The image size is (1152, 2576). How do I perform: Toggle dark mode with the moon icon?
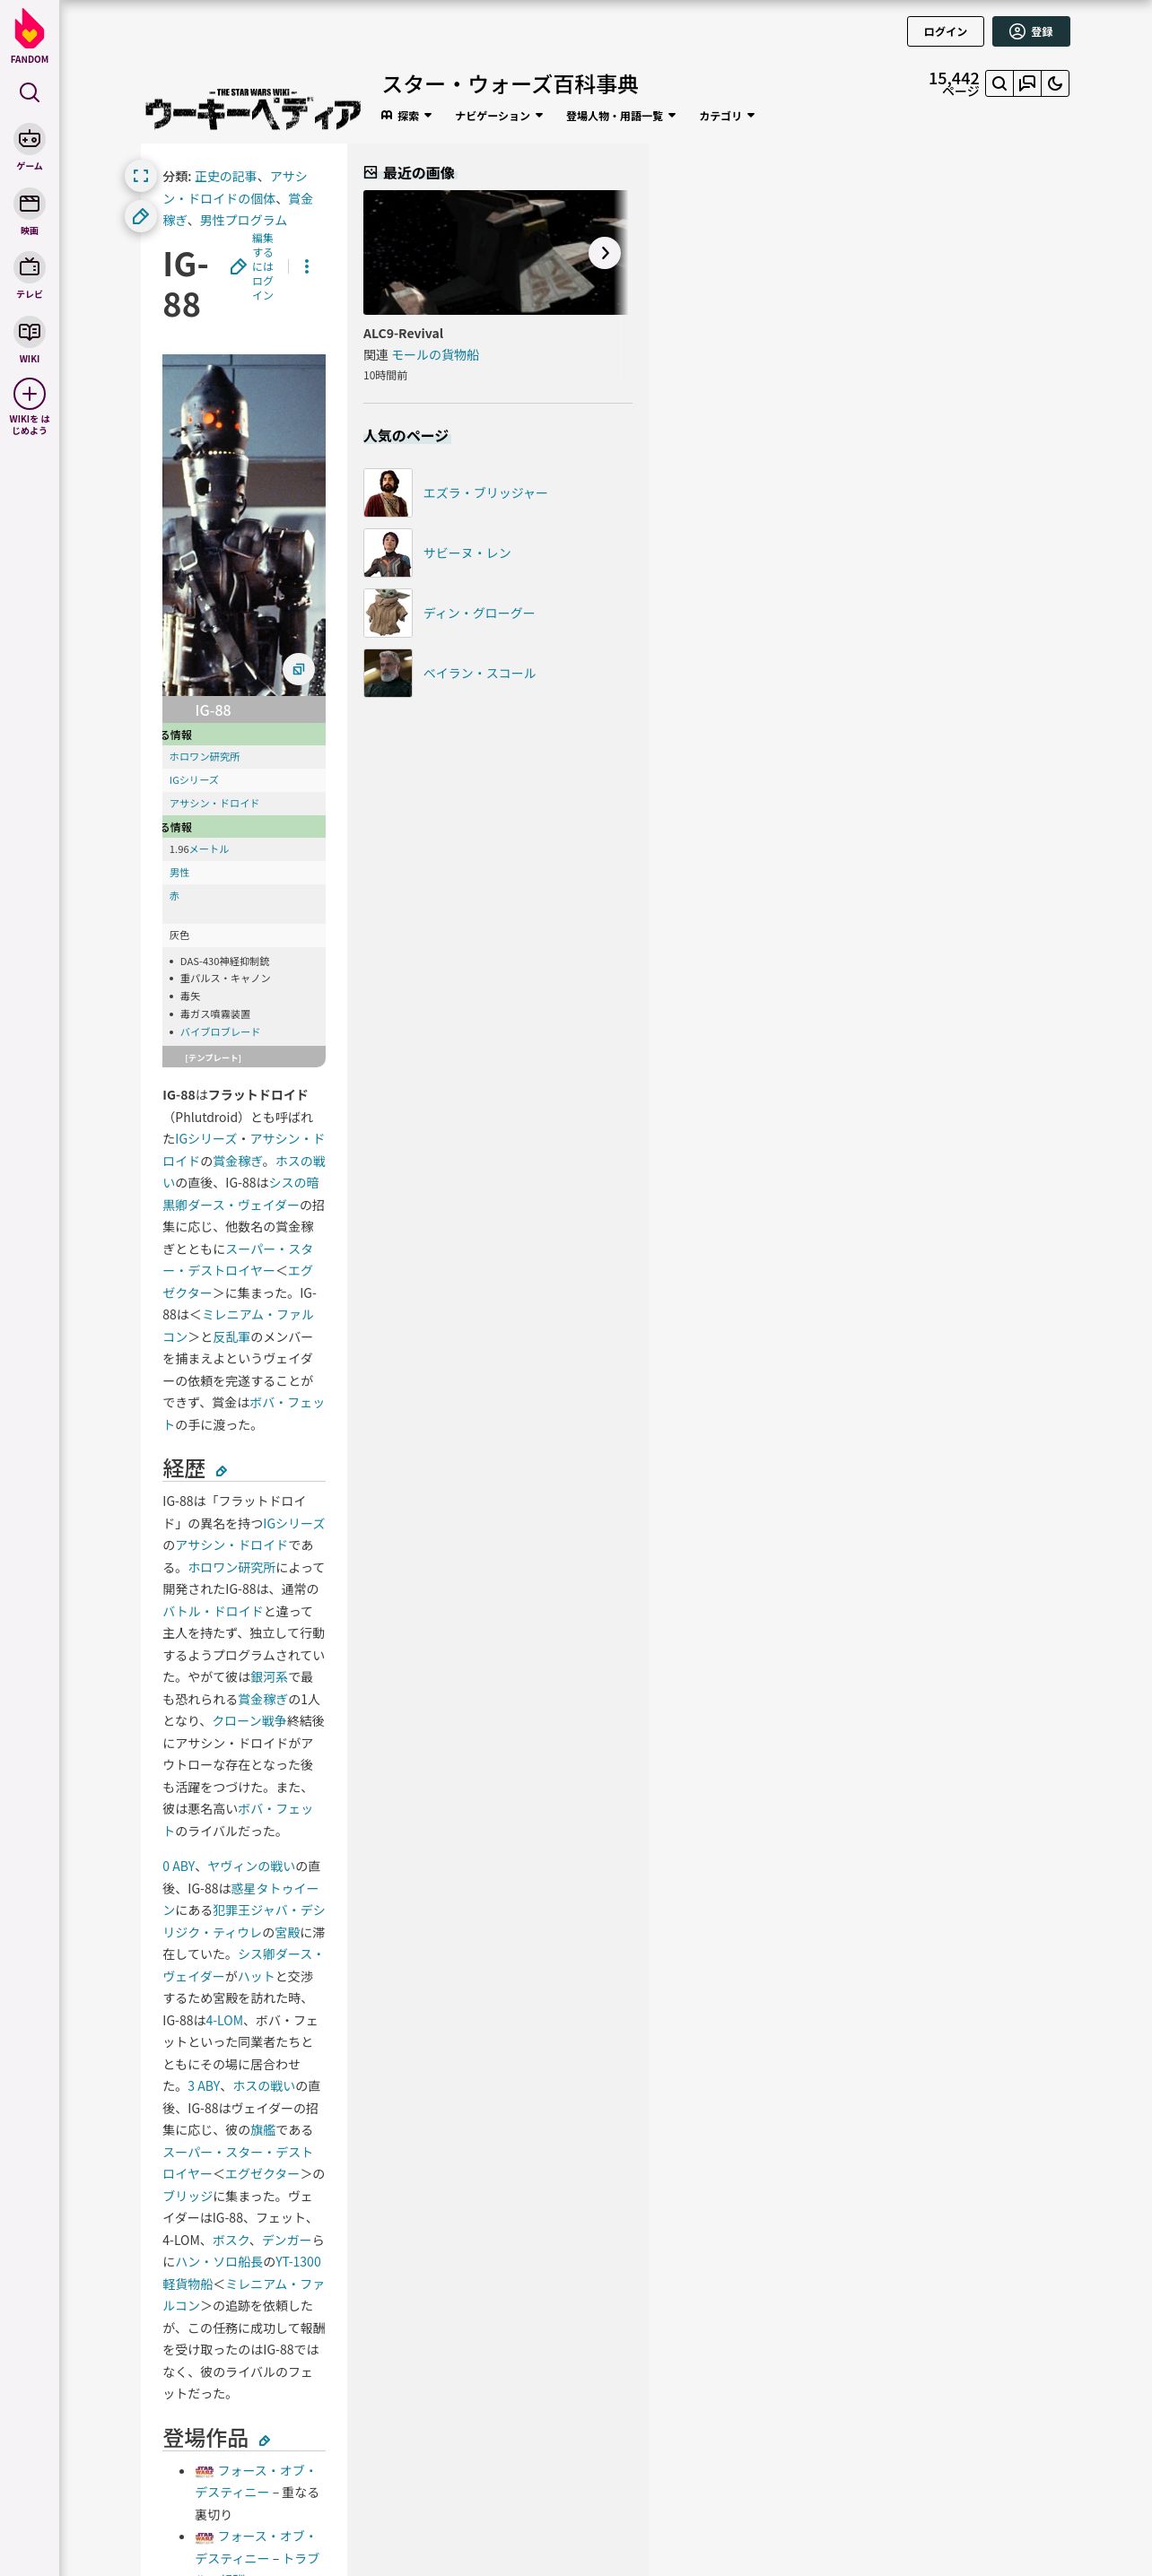[1055, 84]
